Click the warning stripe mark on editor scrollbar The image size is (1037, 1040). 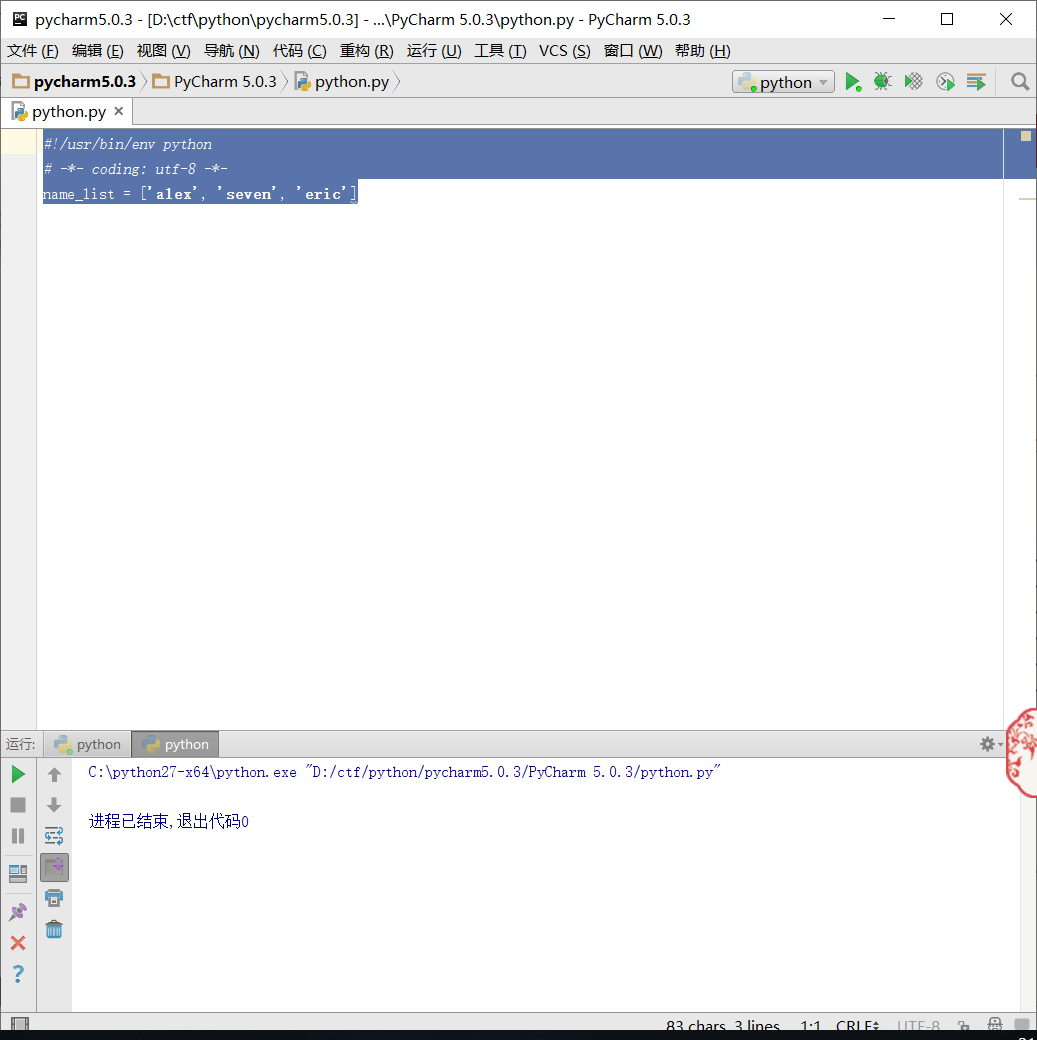tap(1027, 198)
